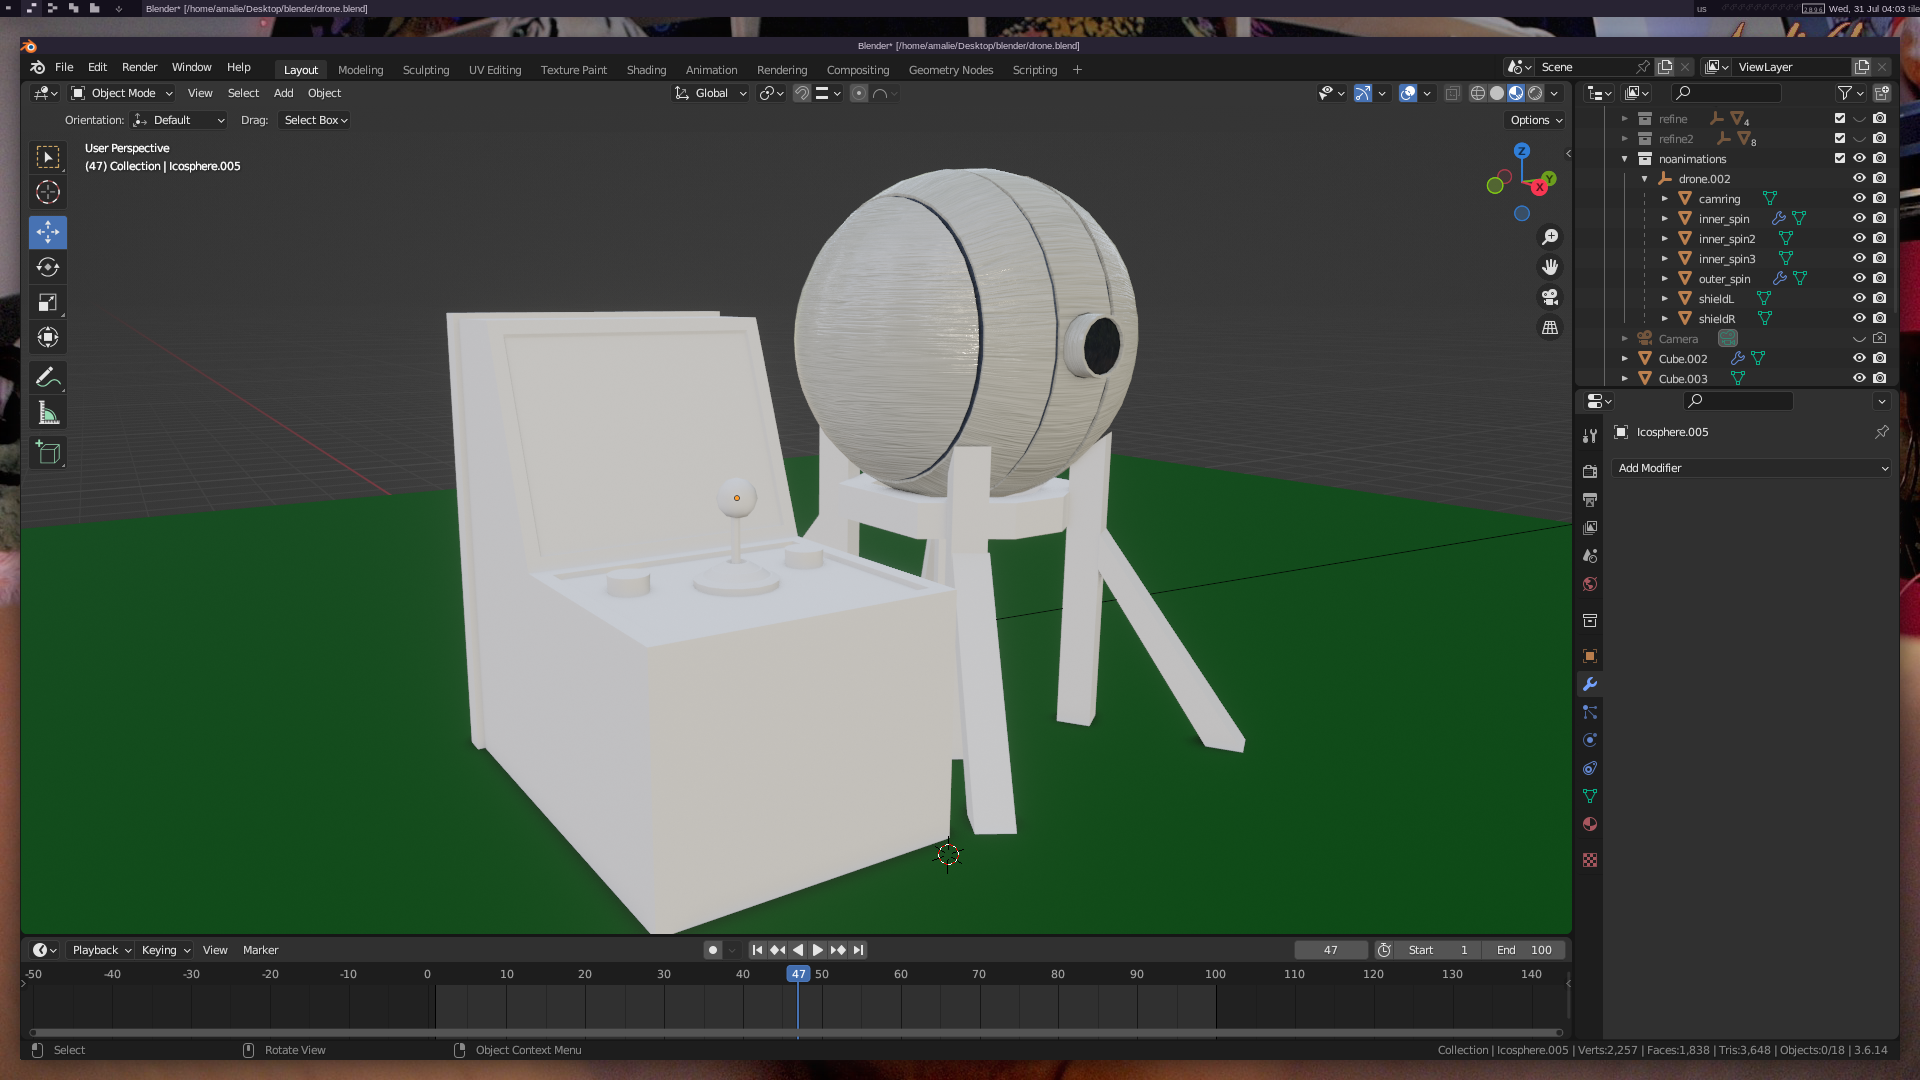Uncheck noanimations collection checkbox

coord(1840,158)
